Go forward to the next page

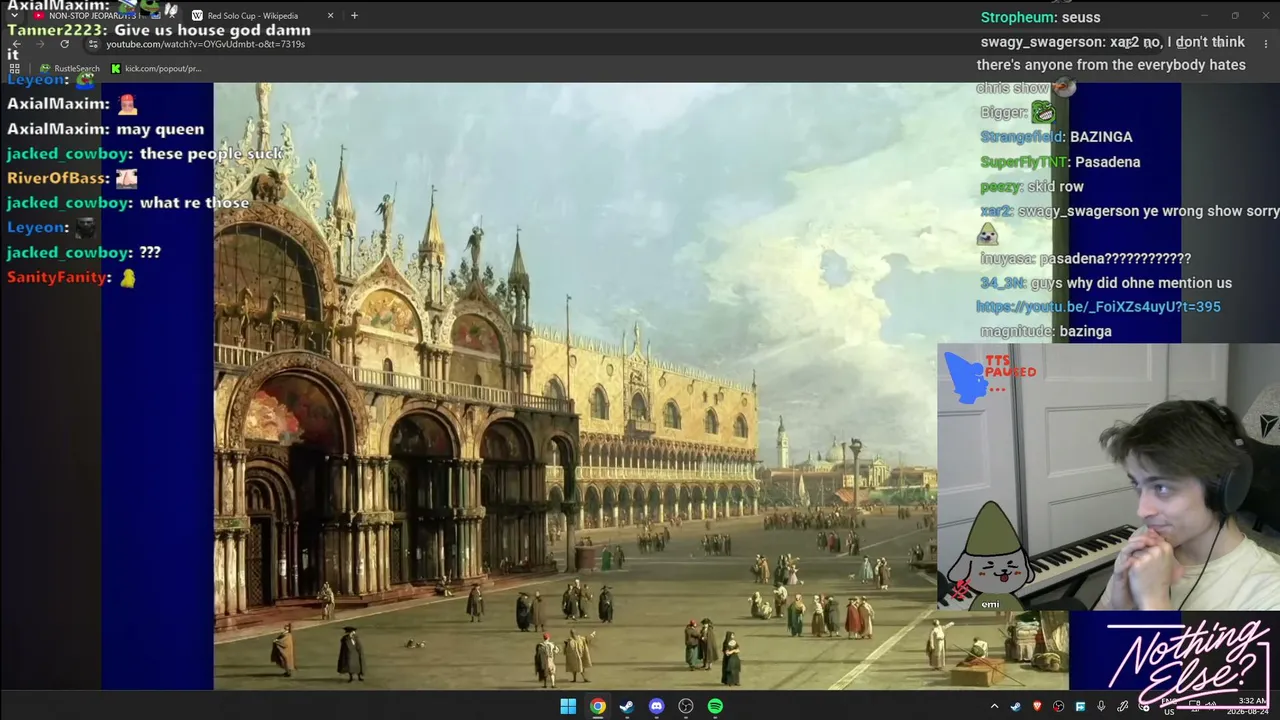click(x=39, y=44)
